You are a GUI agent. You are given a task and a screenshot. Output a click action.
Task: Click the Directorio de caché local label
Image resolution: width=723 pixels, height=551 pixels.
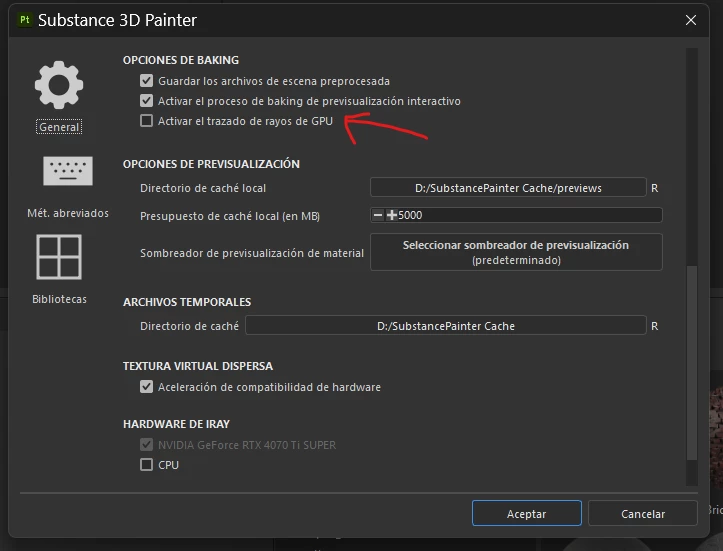203,188
